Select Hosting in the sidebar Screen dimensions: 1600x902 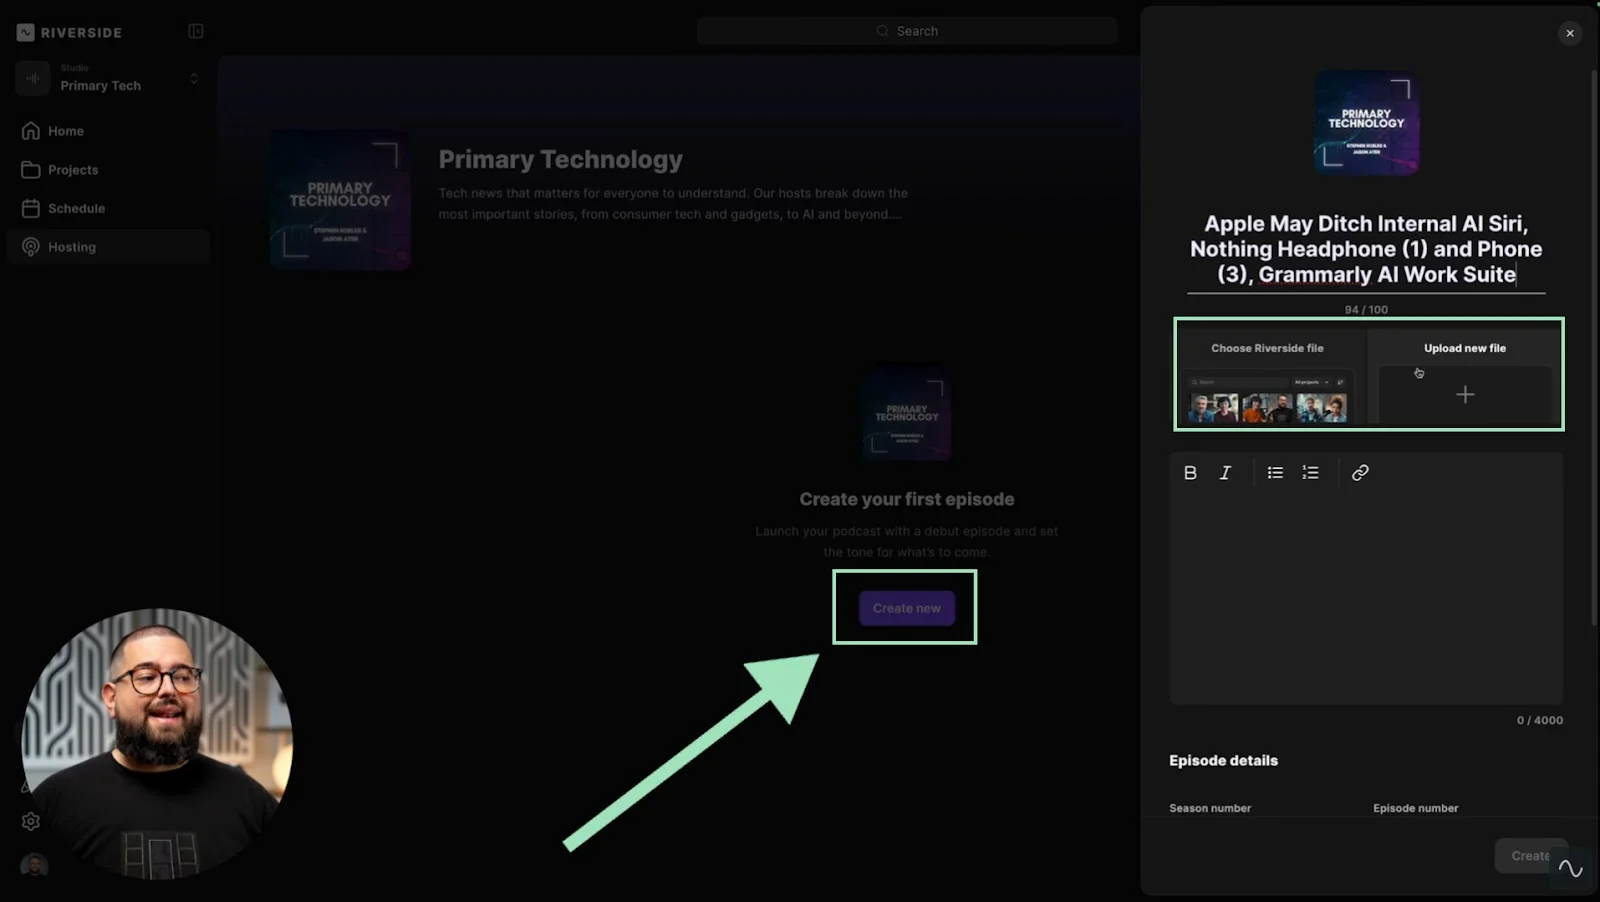(x=108, y=247)
